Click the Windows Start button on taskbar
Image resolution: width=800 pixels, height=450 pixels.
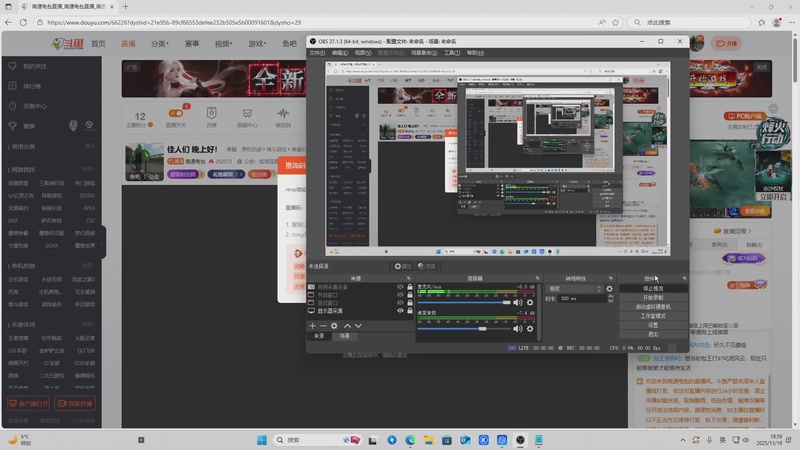tap(262, 440)
